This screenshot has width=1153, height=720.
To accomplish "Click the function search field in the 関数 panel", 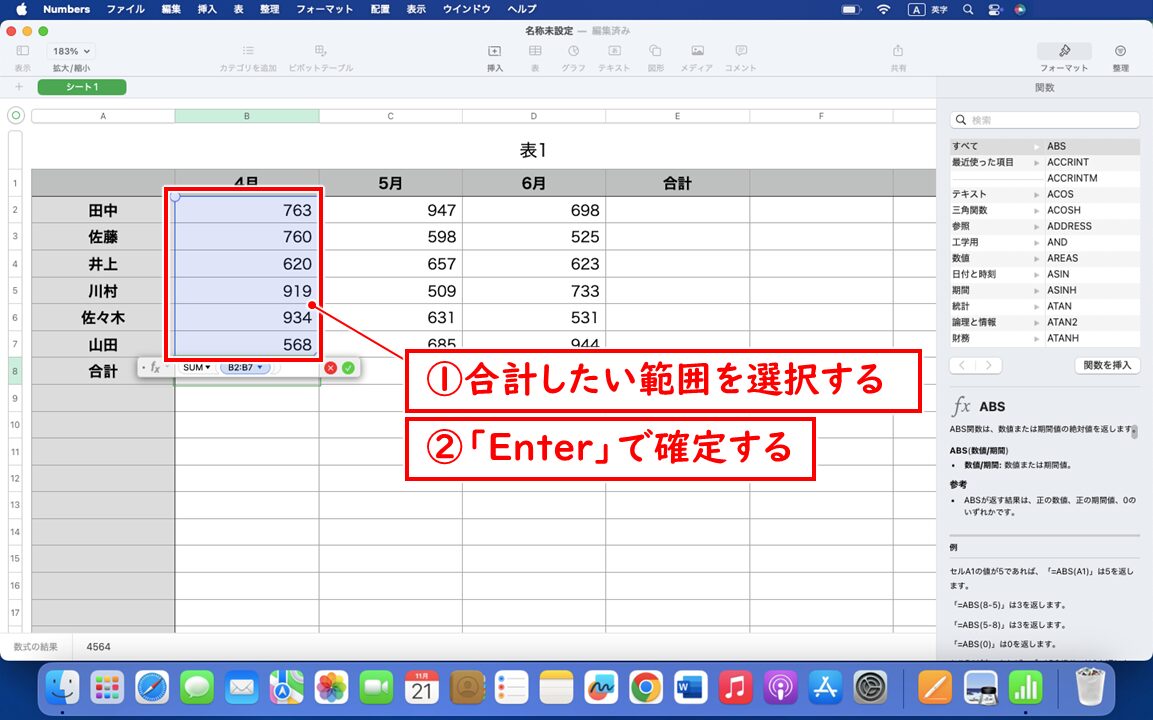I will click(x=1044, y=119).
